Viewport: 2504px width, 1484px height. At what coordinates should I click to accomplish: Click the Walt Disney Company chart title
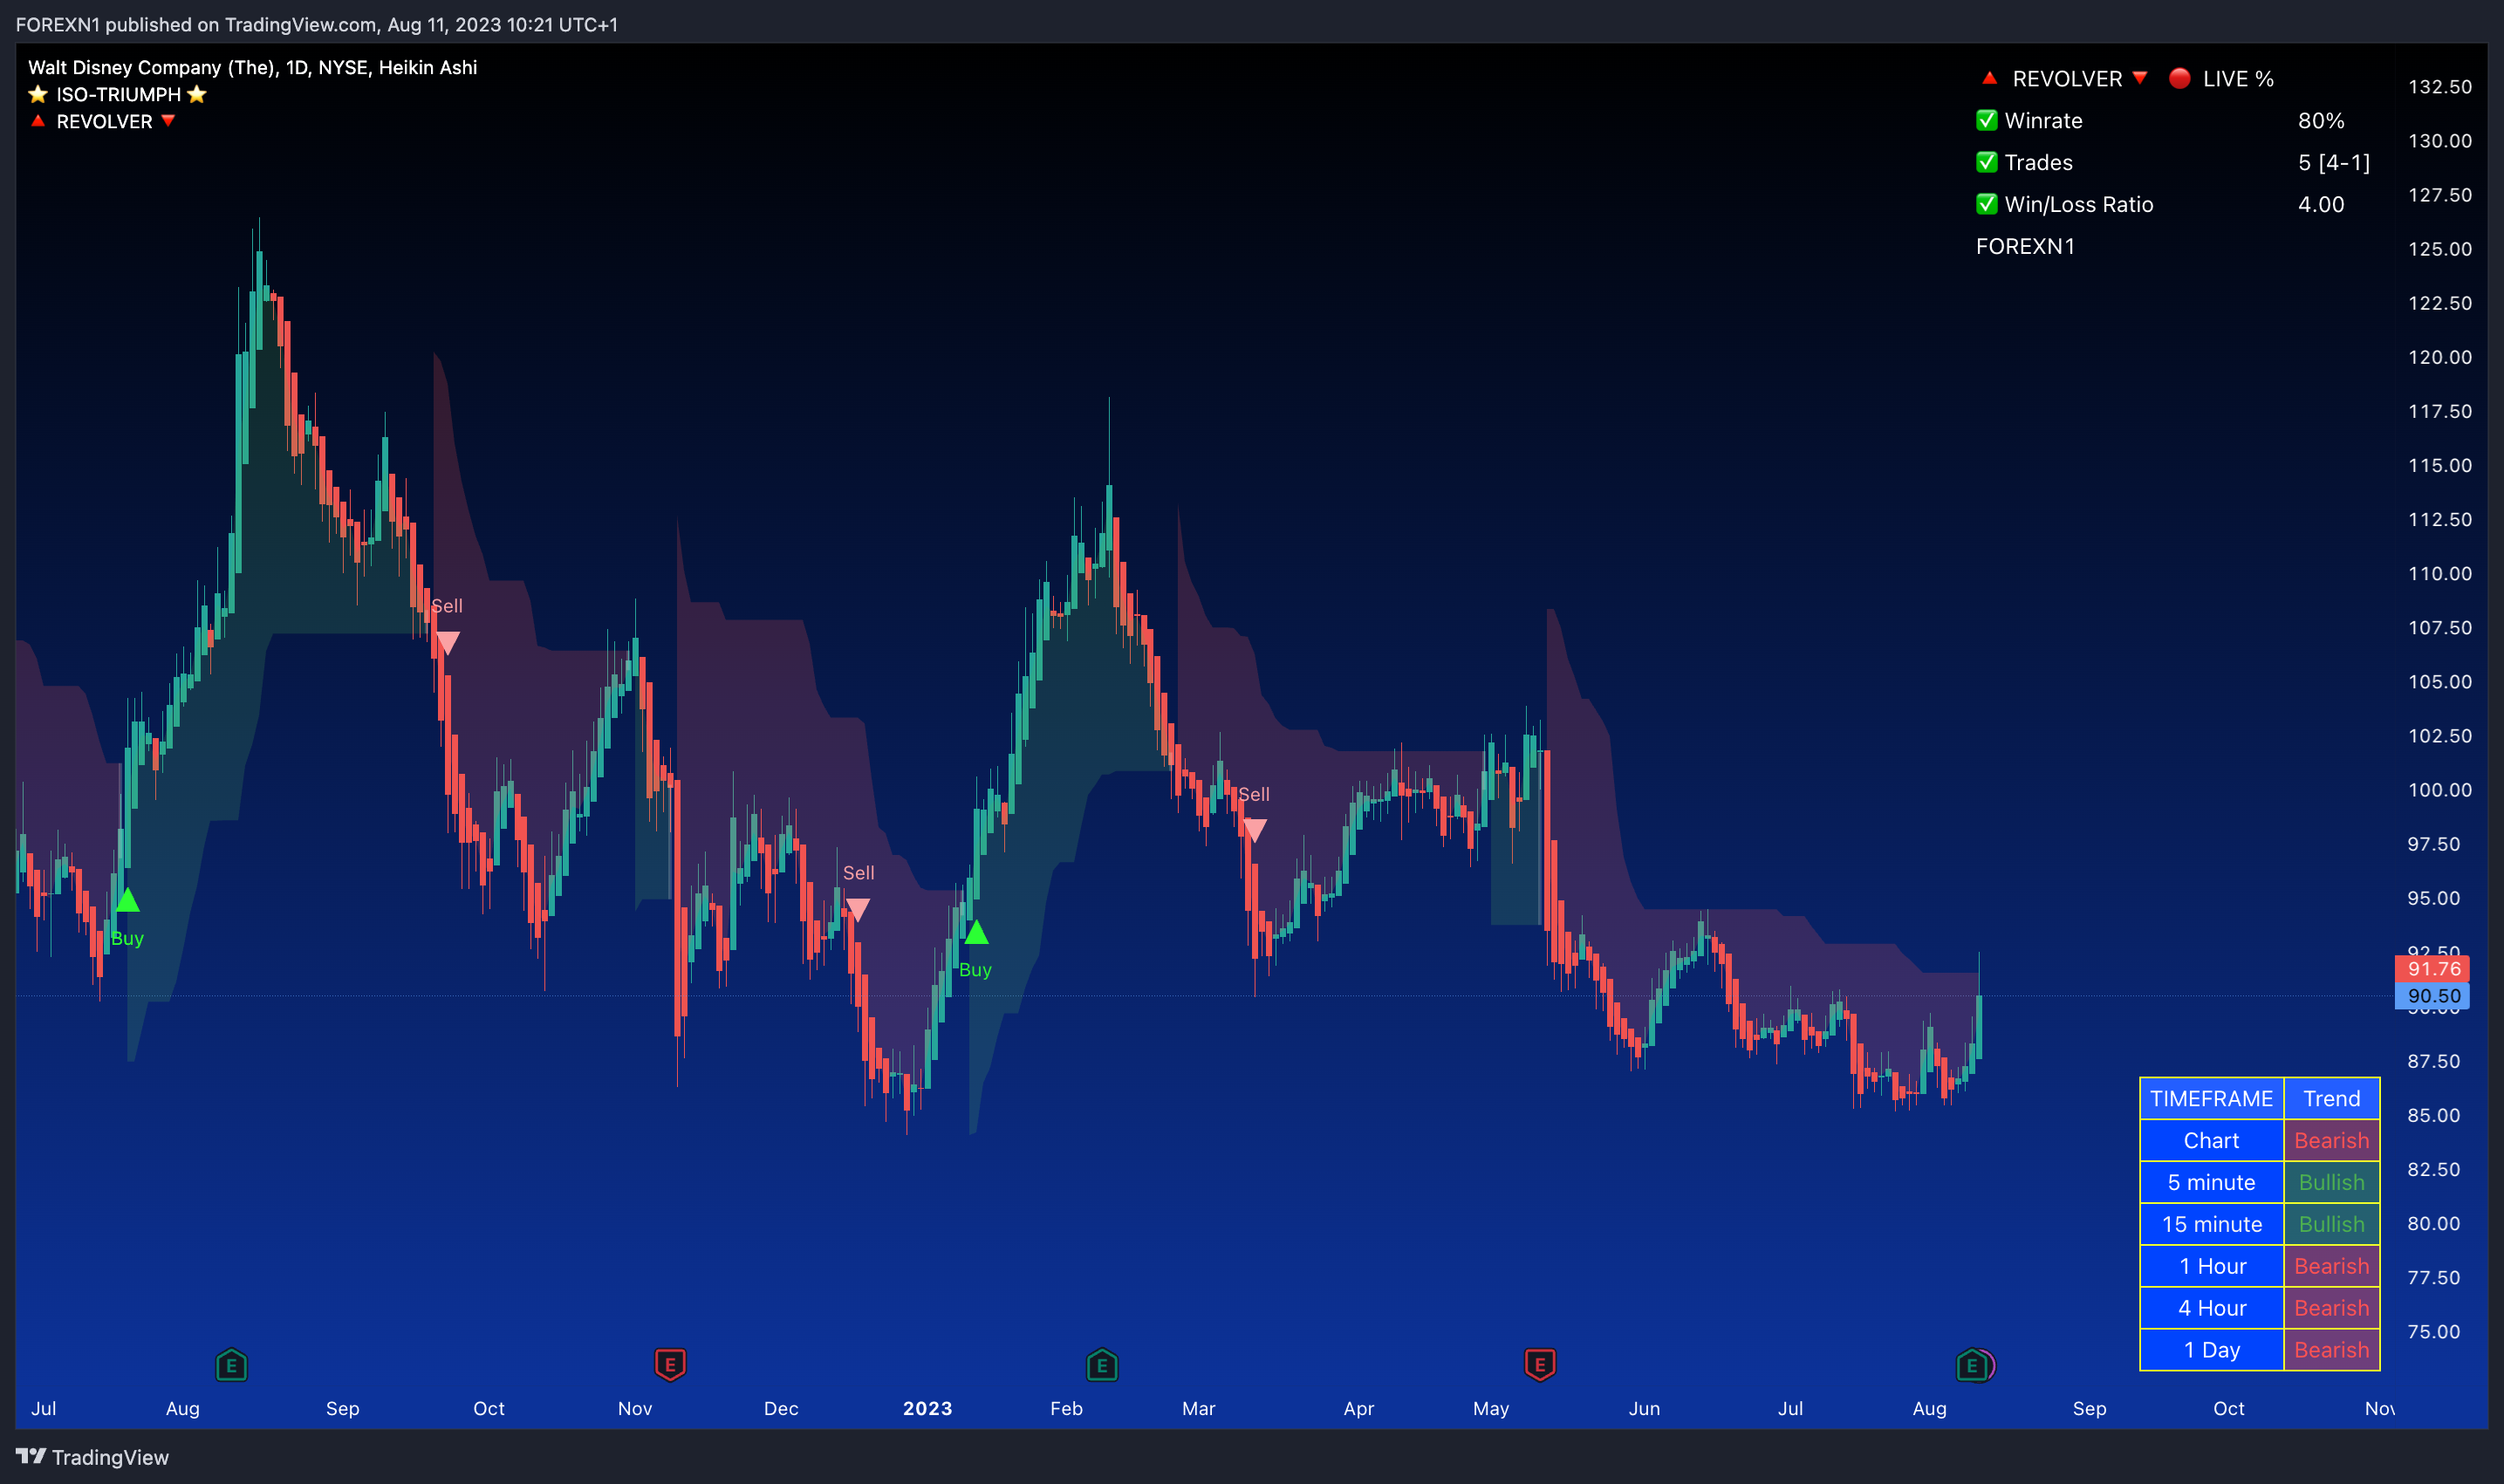[252, 67]
